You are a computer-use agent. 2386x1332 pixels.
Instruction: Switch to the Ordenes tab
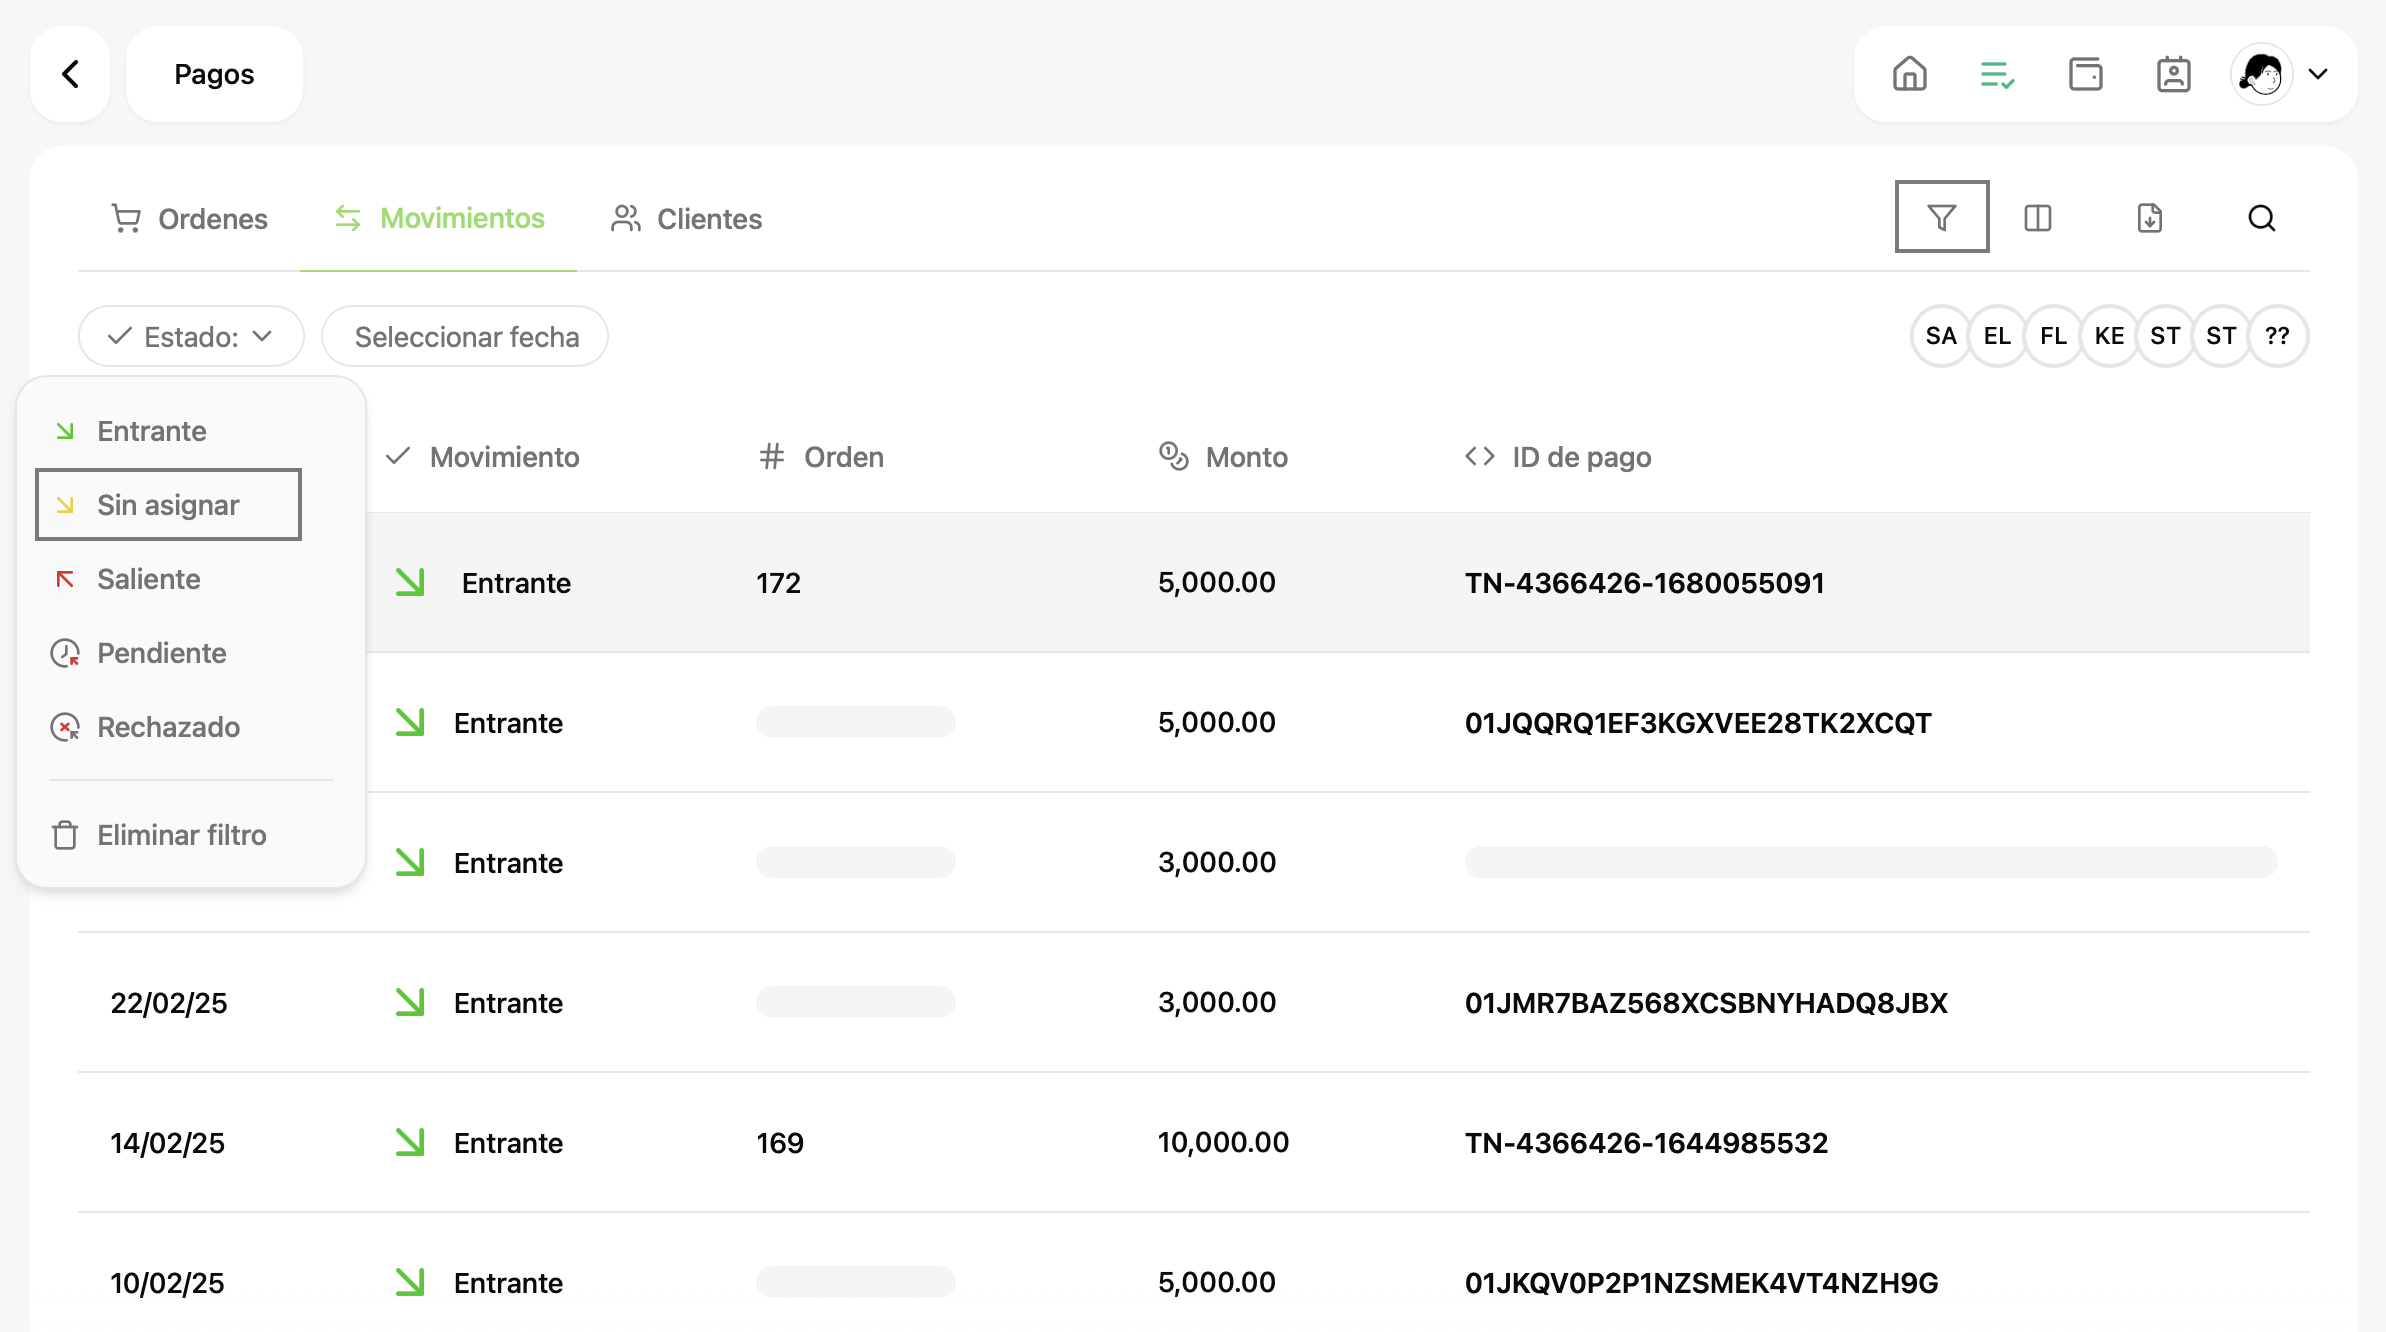tap(189, 219)
